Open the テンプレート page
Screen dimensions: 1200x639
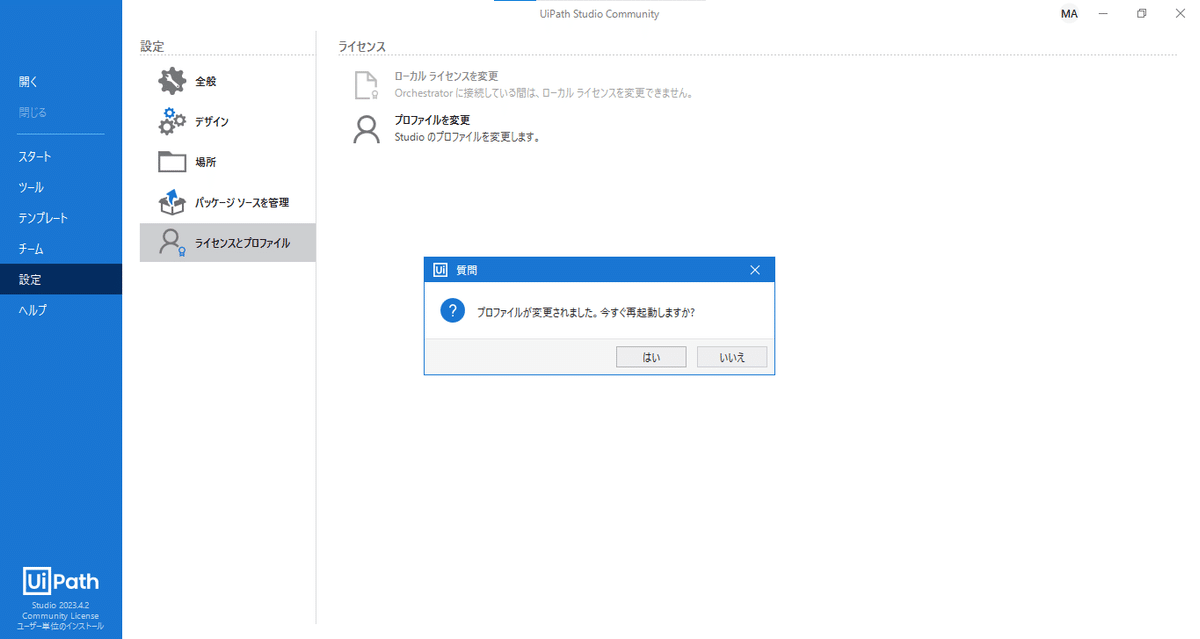[x=61, y=218]
